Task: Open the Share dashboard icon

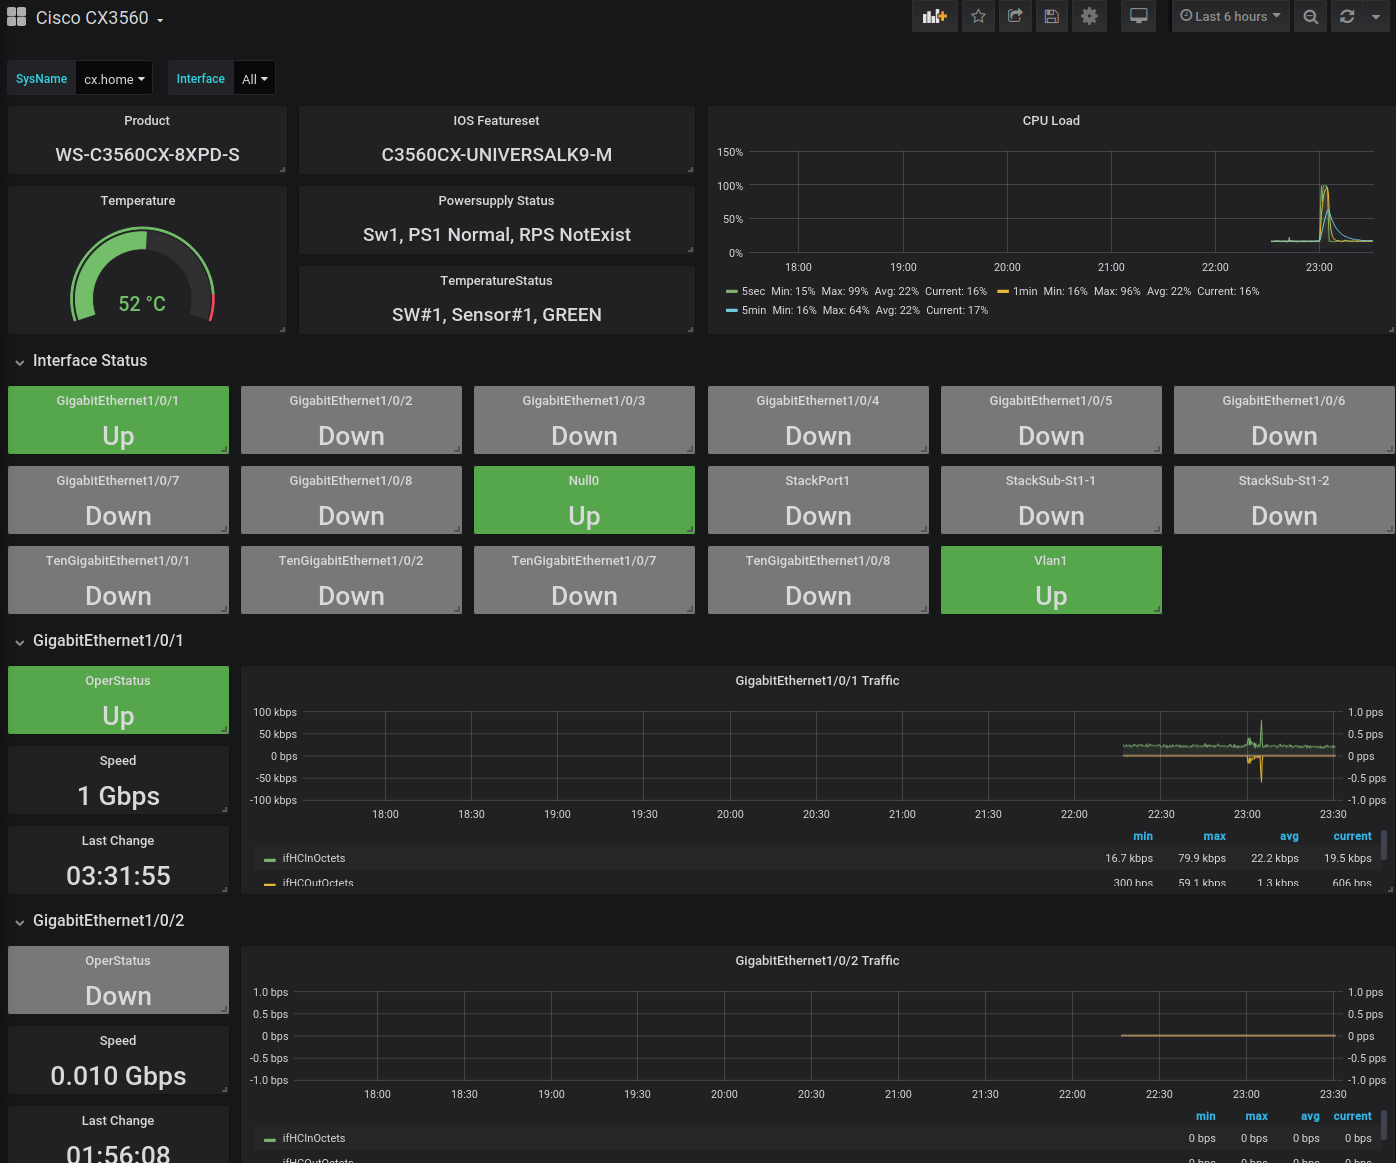Action: tap(1015, 16)
